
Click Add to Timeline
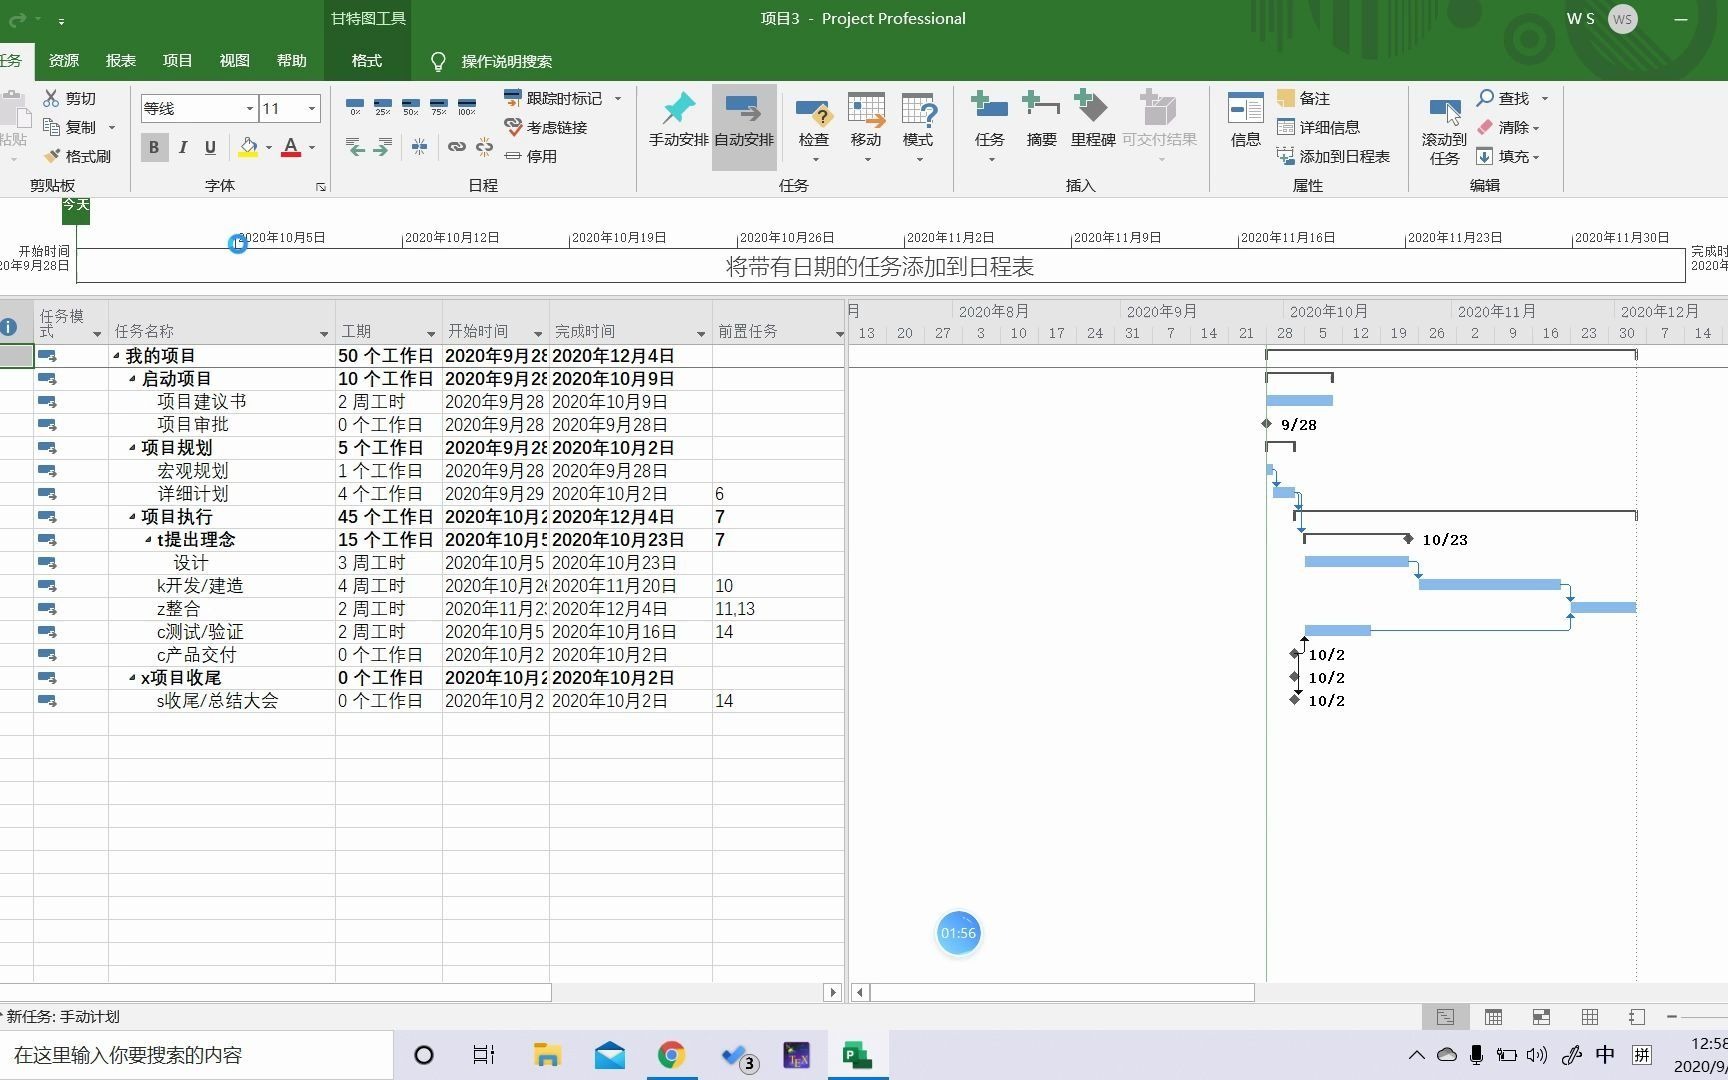tap(1334, 156)
